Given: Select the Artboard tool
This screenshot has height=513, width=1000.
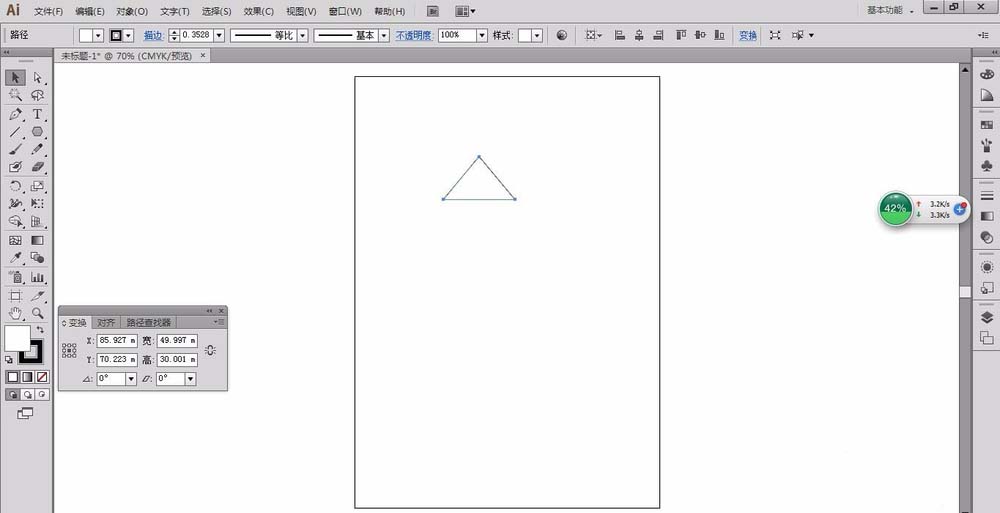Looking at the screenshot, I should coord(15,296).
